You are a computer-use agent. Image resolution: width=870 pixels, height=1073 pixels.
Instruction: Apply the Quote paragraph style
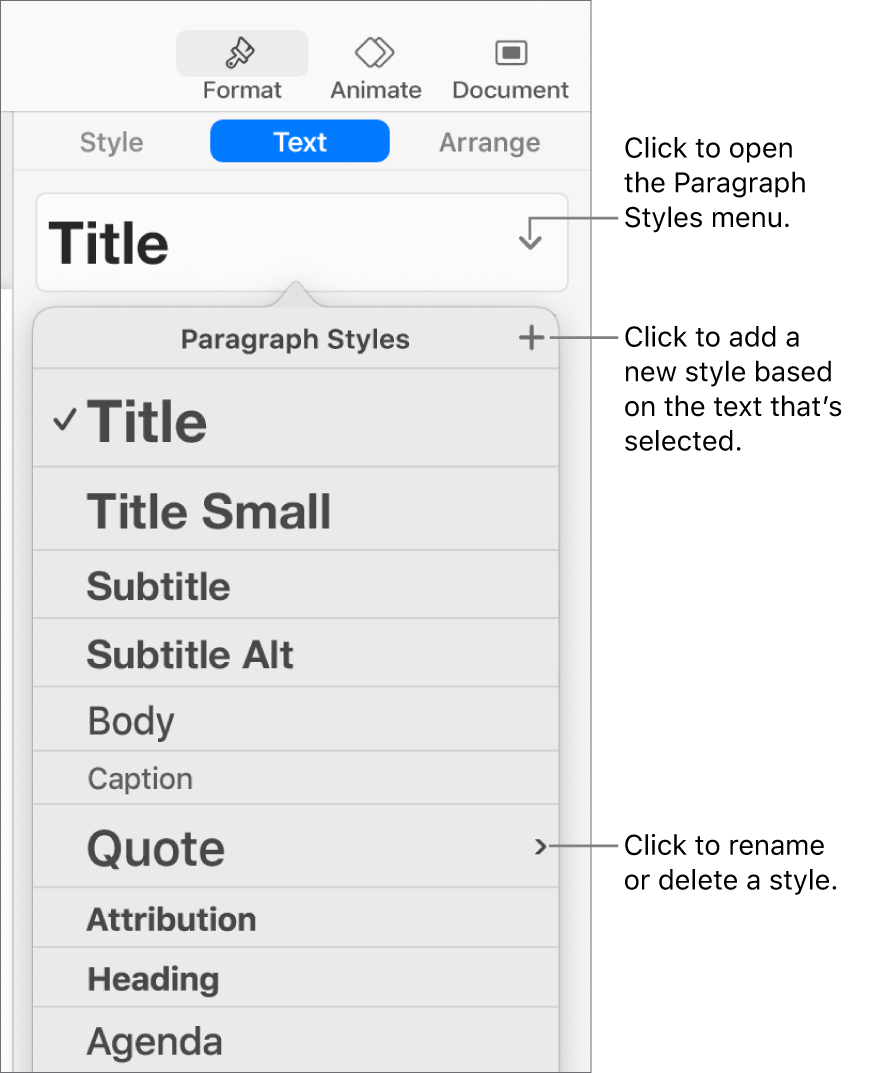[x=156, y=848]
